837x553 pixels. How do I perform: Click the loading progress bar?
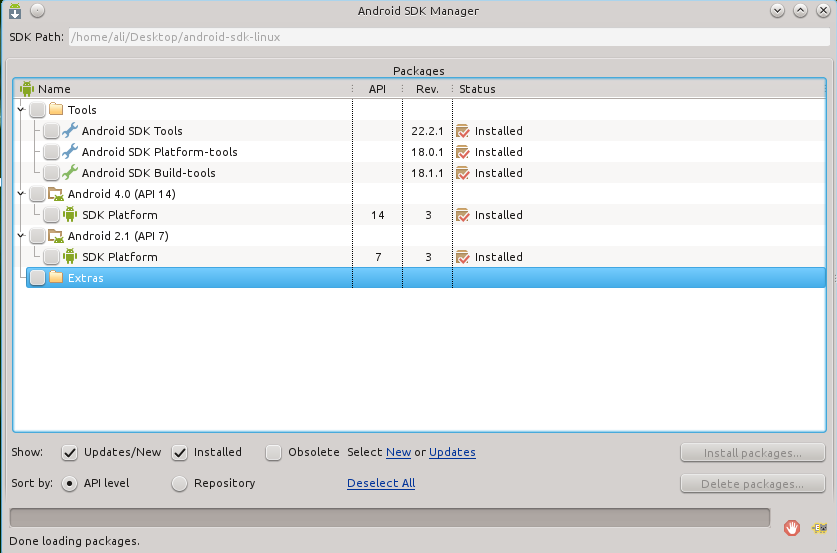pyautogui.click(x=390, y=517)
